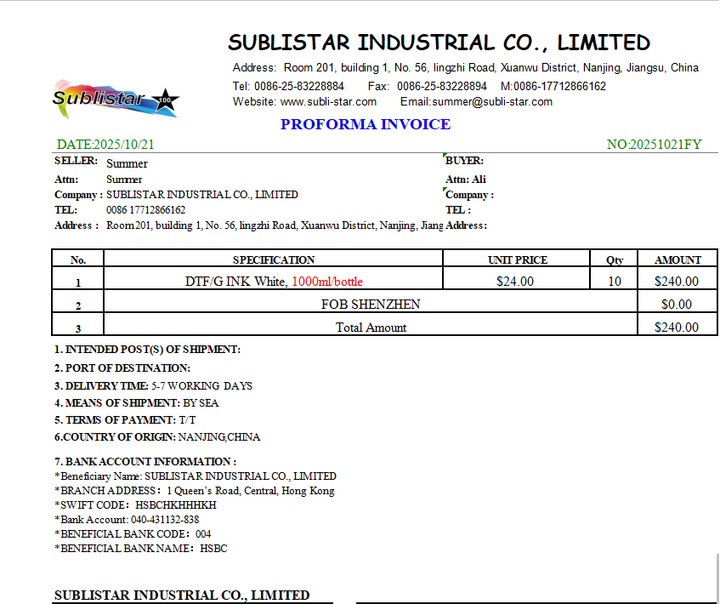The height and width of the screenshot is (604, 720).
Task: Select the PROFORMA INVOICE title
Action: click(x=365, y=125)
